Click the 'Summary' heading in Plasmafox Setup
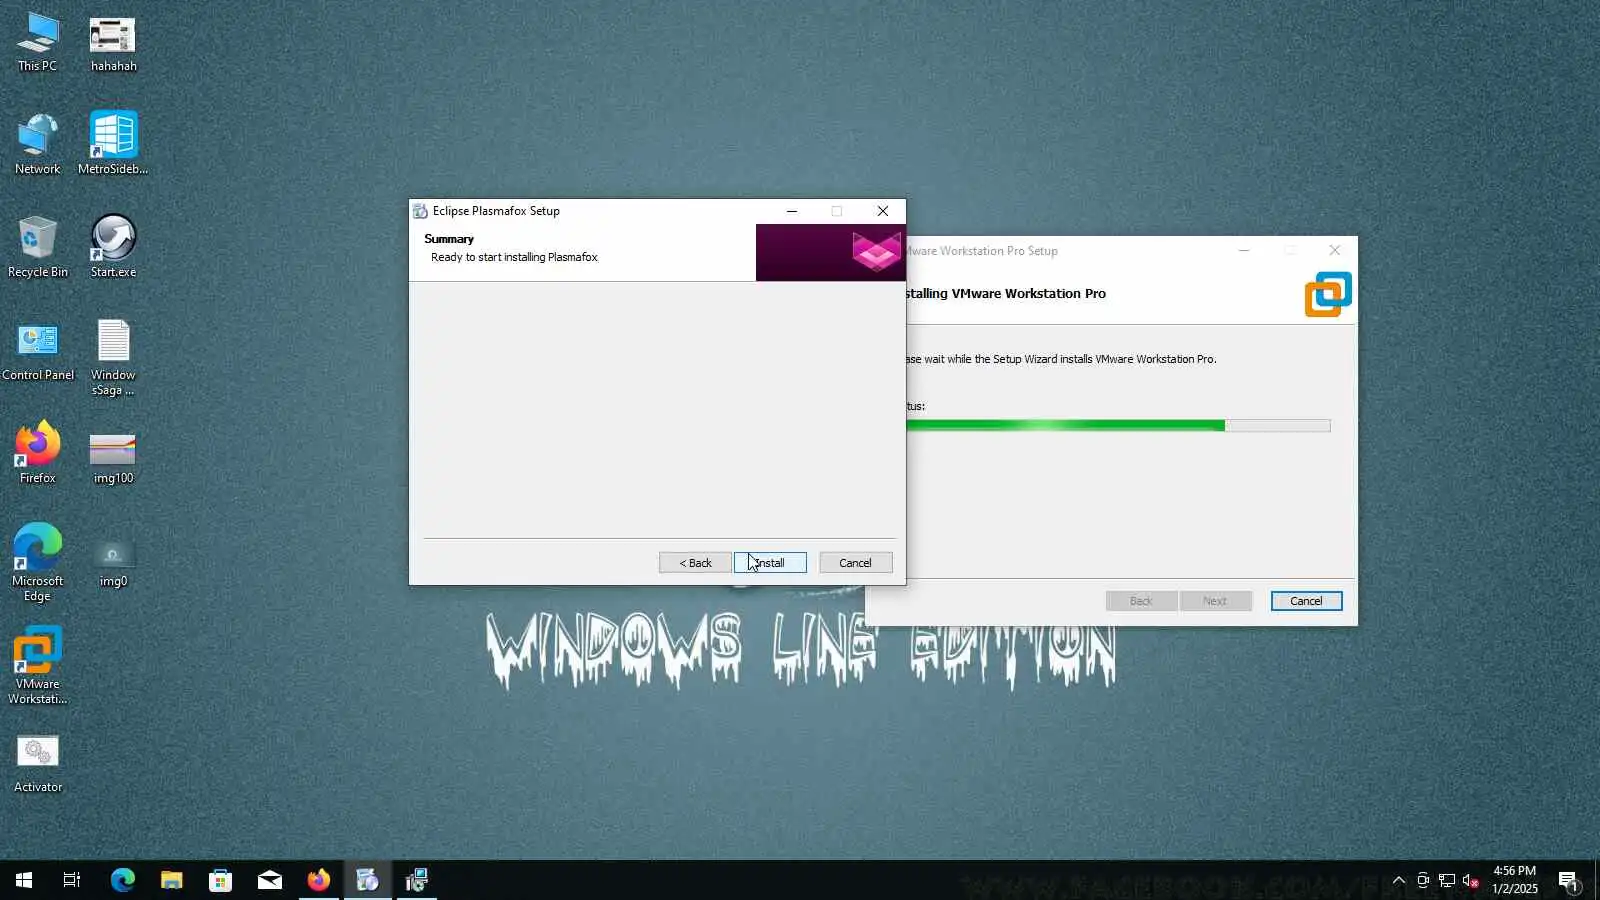 point(449,239)
